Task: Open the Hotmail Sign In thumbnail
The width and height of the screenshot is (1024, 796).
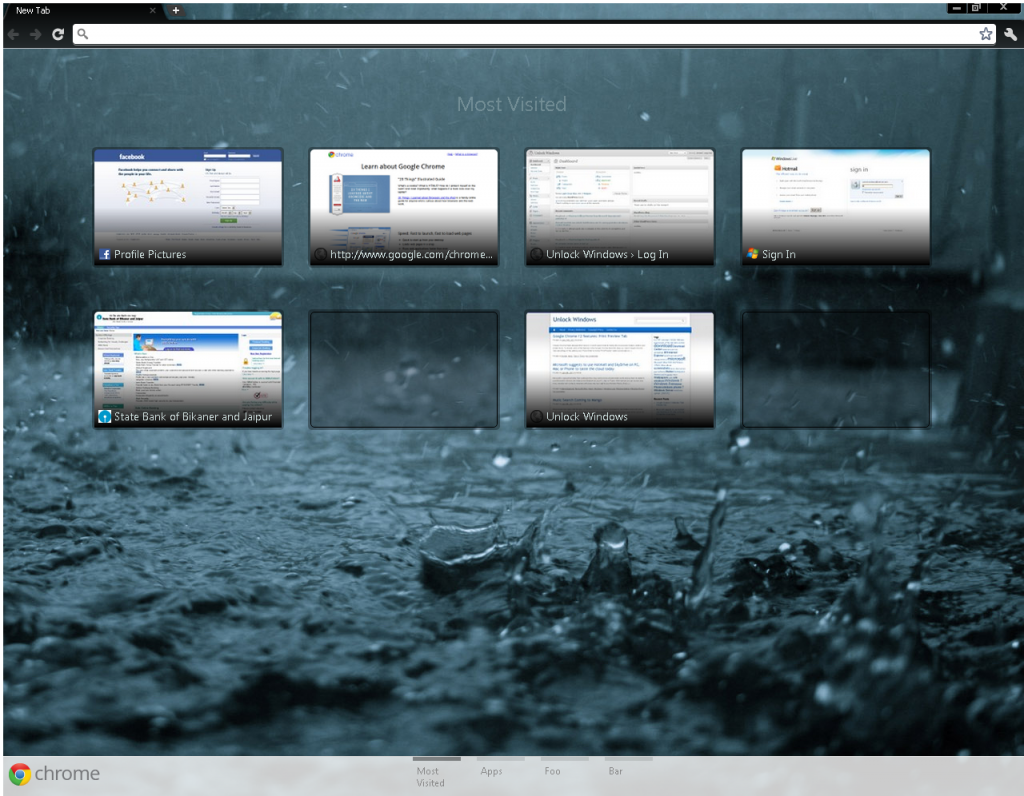Action: (836, 206)
